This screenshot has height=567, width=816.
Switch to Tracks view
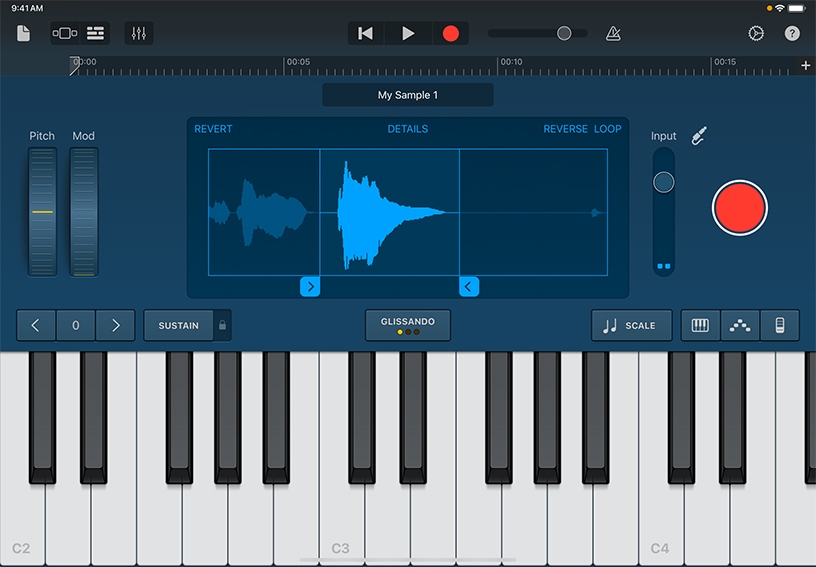point(95,33)
